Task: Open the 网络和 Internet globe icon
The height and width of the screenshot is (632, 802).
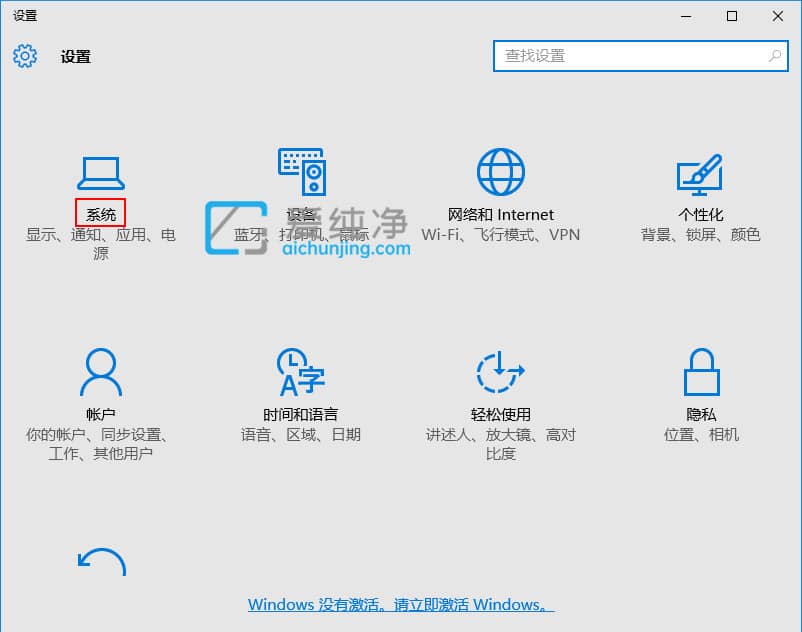Action: [501, 172]
